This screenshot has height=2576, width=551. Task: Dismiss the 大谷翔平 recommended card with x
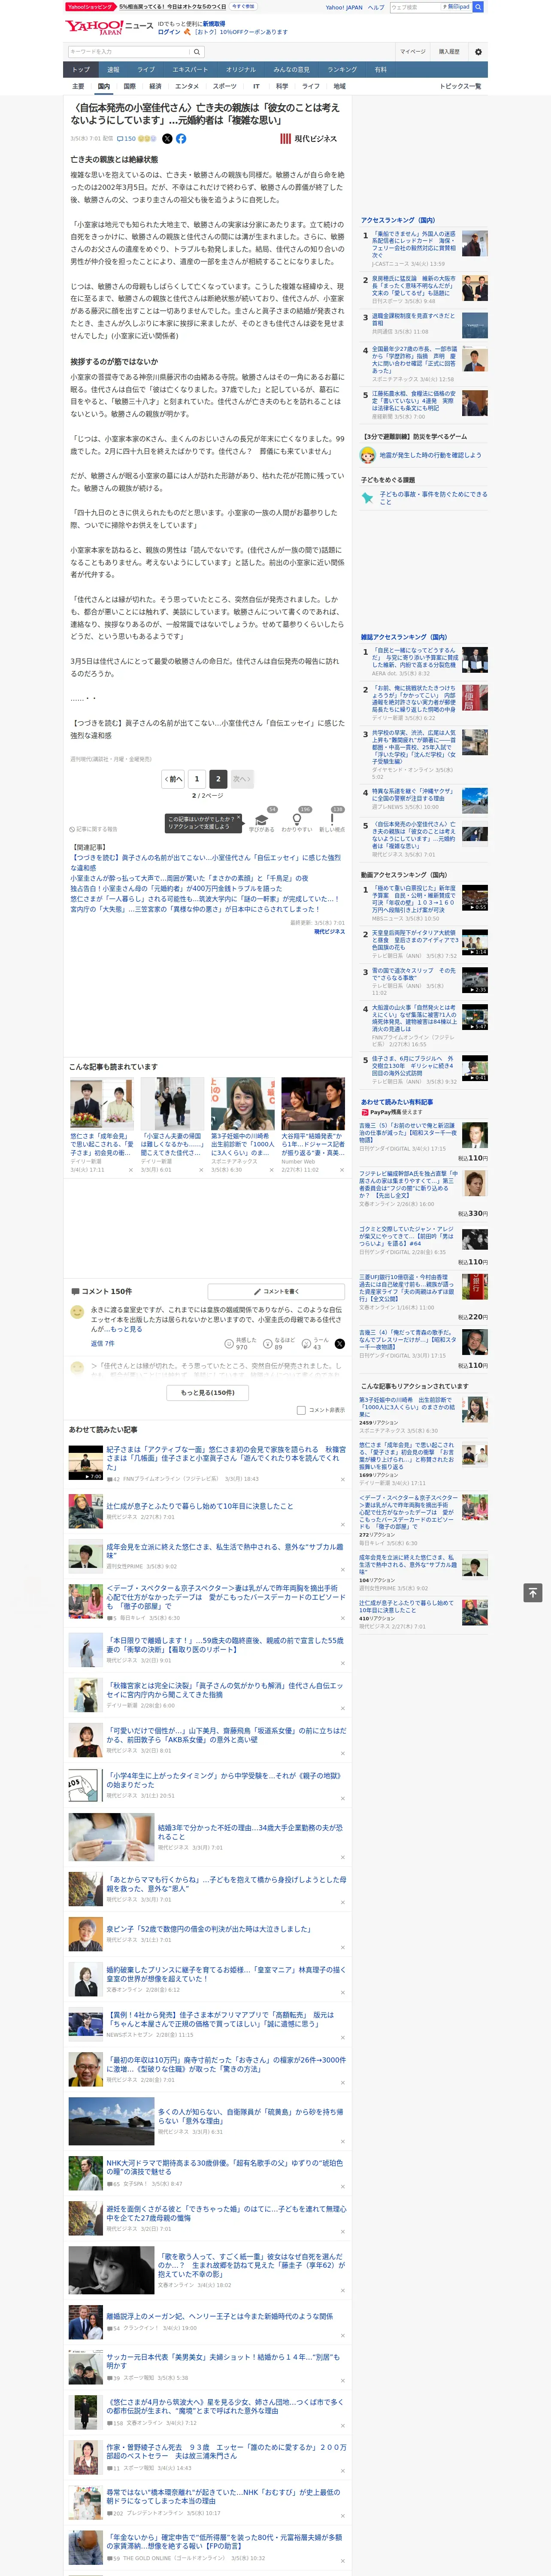click(342, 1169)
